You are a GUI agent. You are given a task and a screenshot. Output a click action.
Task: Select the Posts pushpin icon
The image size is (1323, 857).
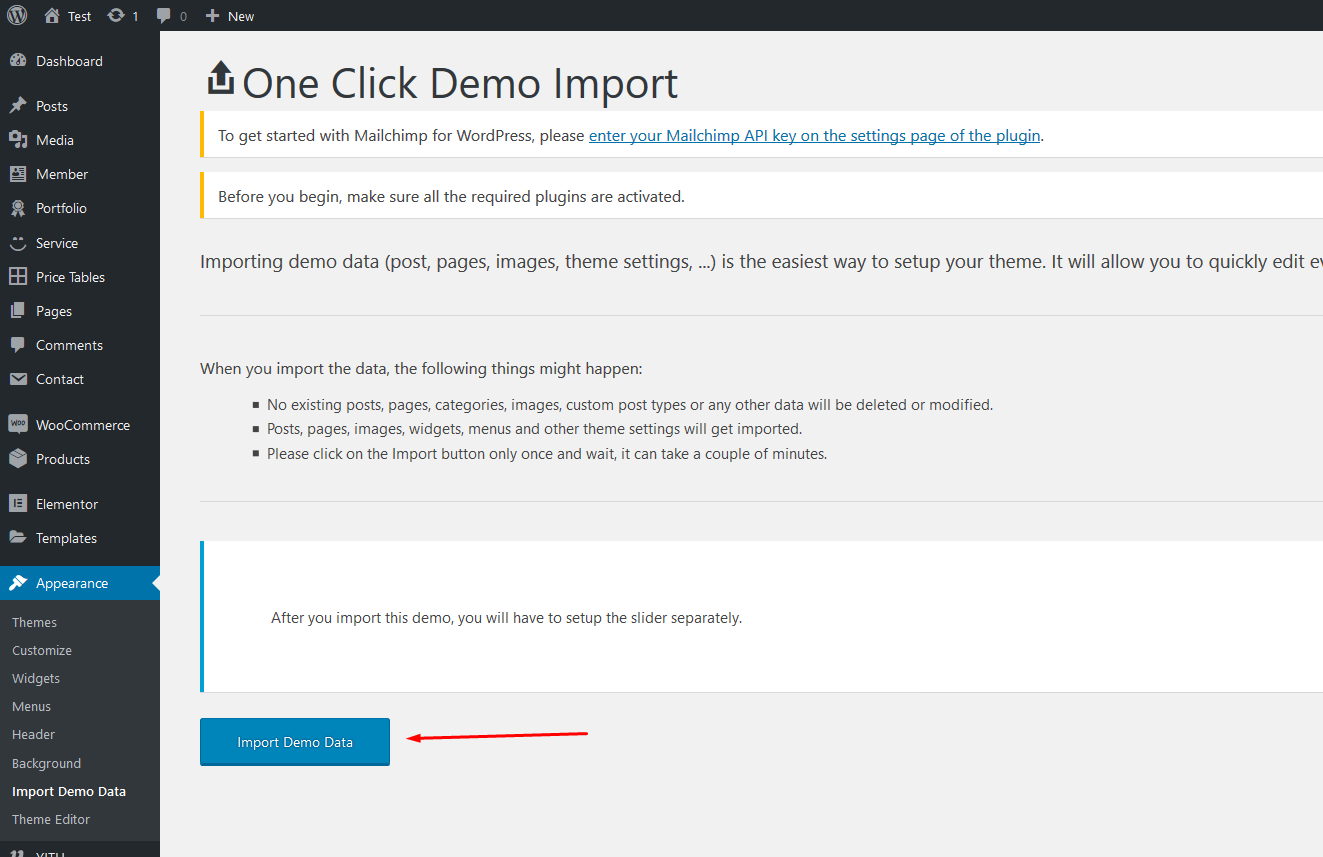(x=18, y=106)
